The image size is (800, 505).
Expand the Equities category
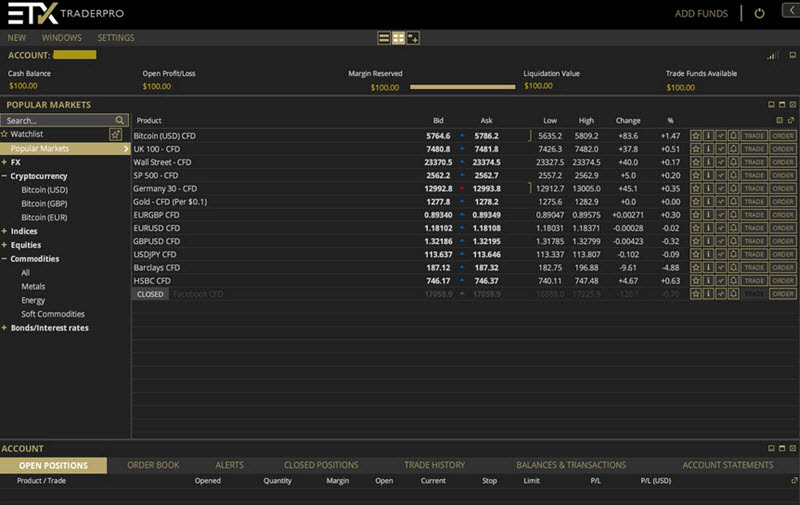4,245
